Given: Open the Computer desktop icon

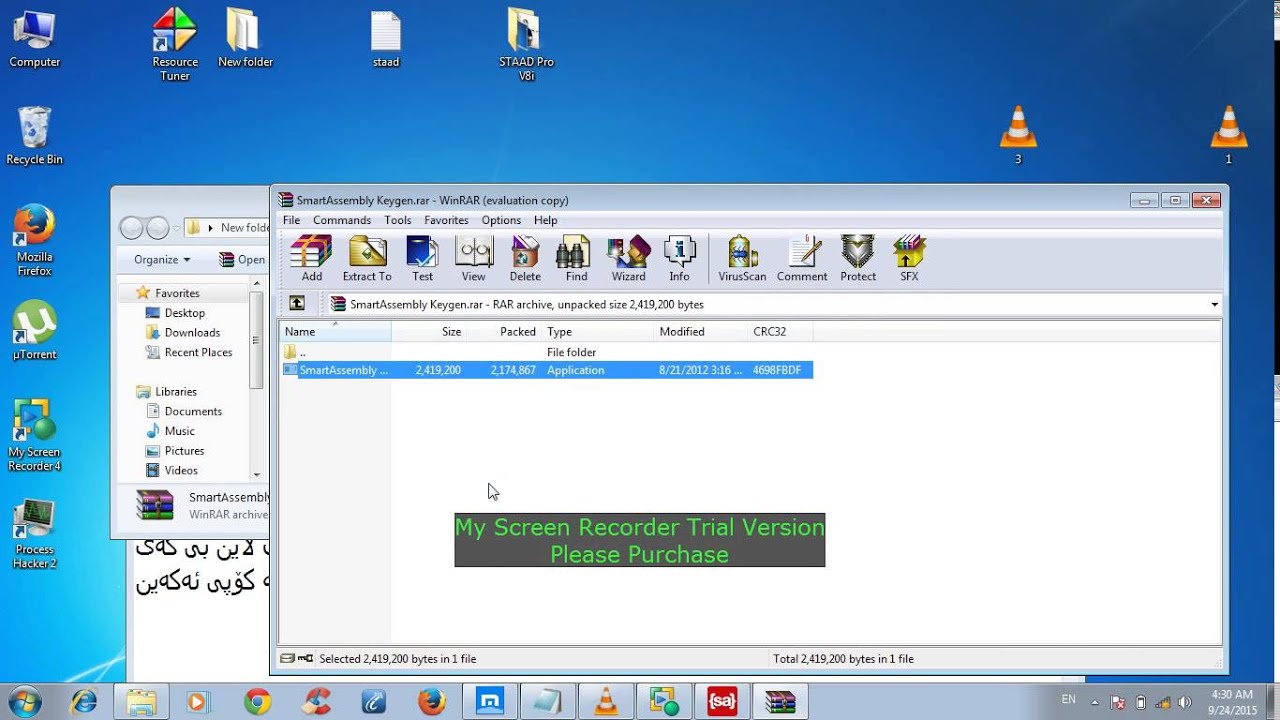Looking at the screenshot, I should 35,38.
